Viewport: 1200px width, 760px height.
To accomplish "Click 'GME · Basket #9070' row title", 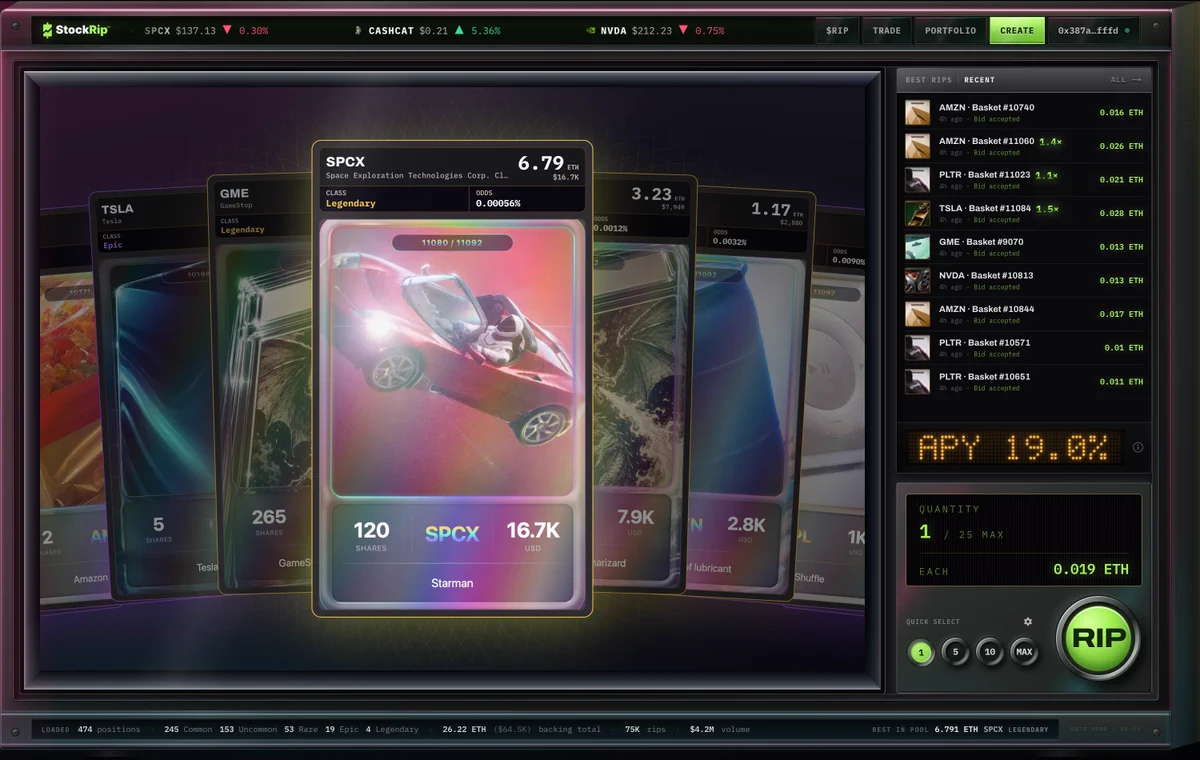I will point(981,242).
